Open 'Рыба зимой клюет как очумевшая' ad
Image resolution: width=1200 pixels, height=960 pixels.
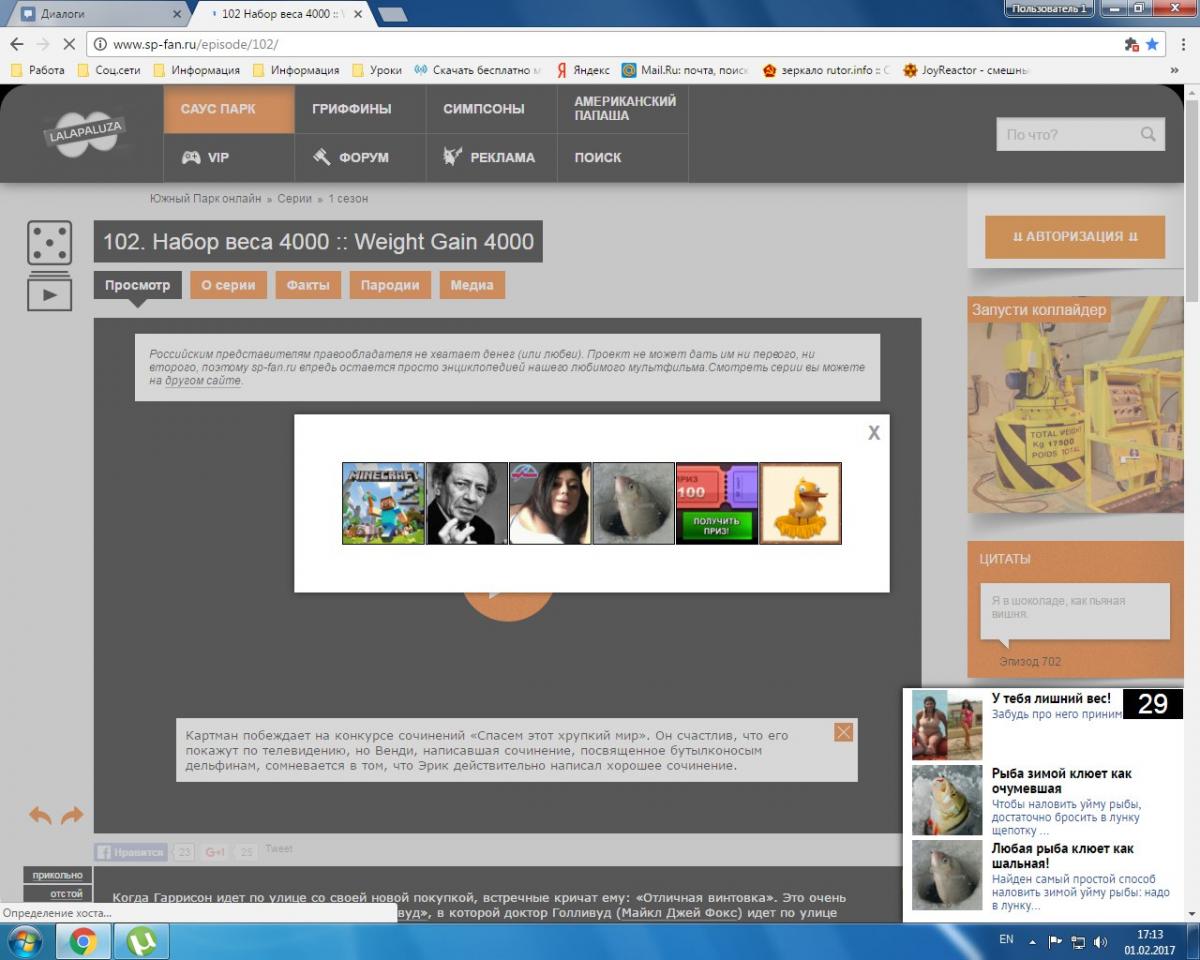pos(1062,781)
